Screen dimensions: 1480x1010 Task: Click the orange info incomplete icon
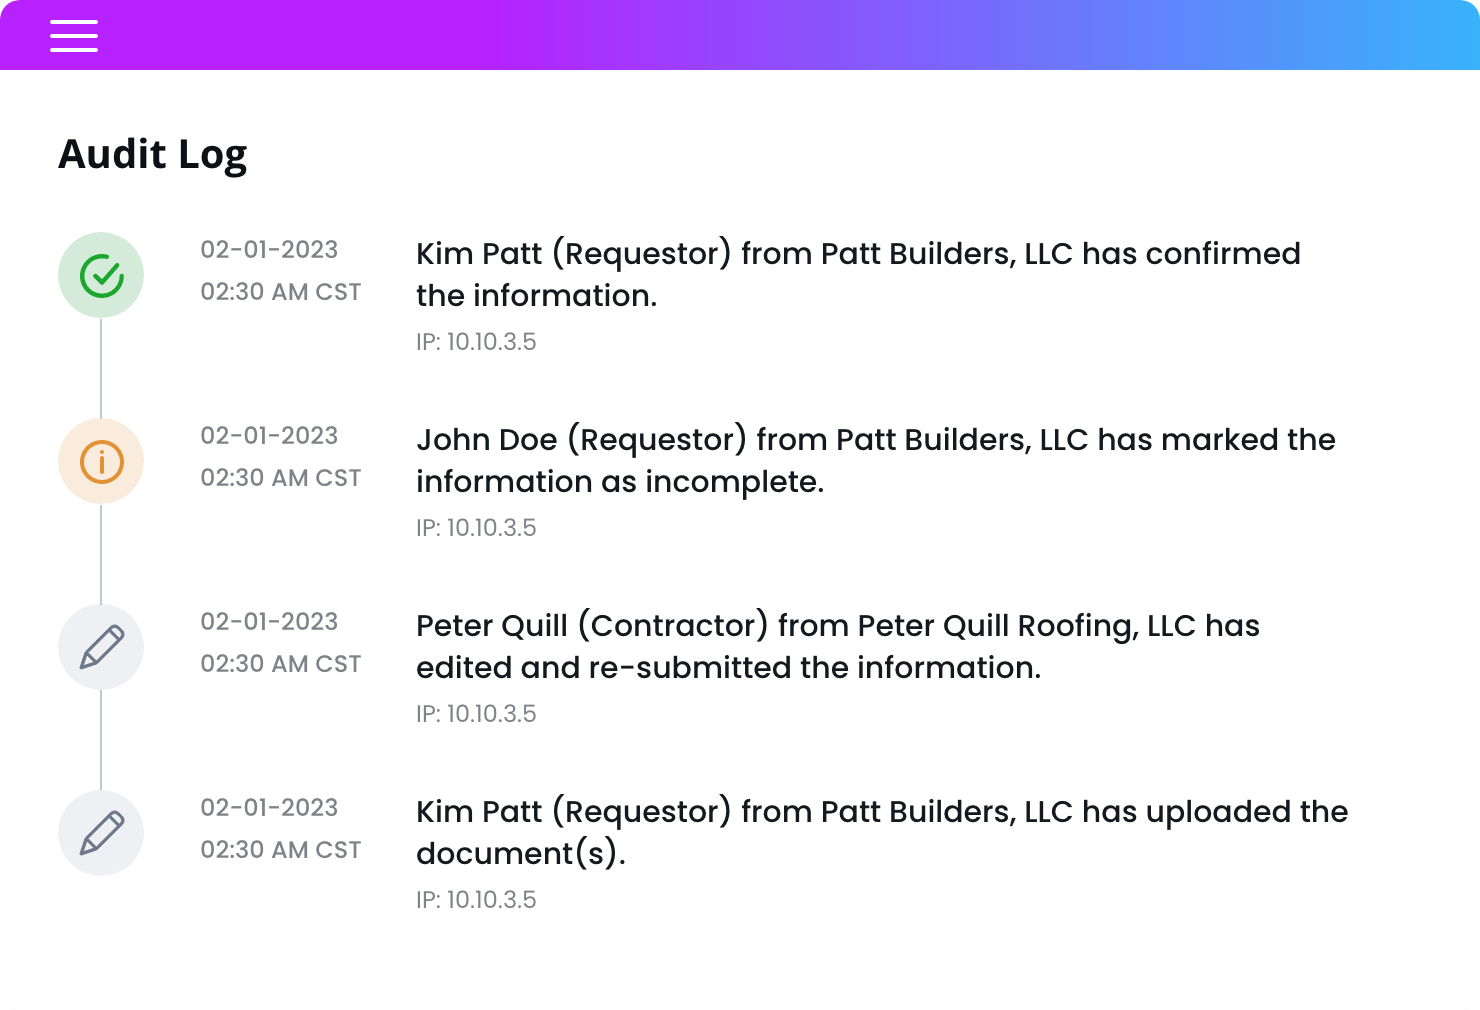tap(101, 461)
